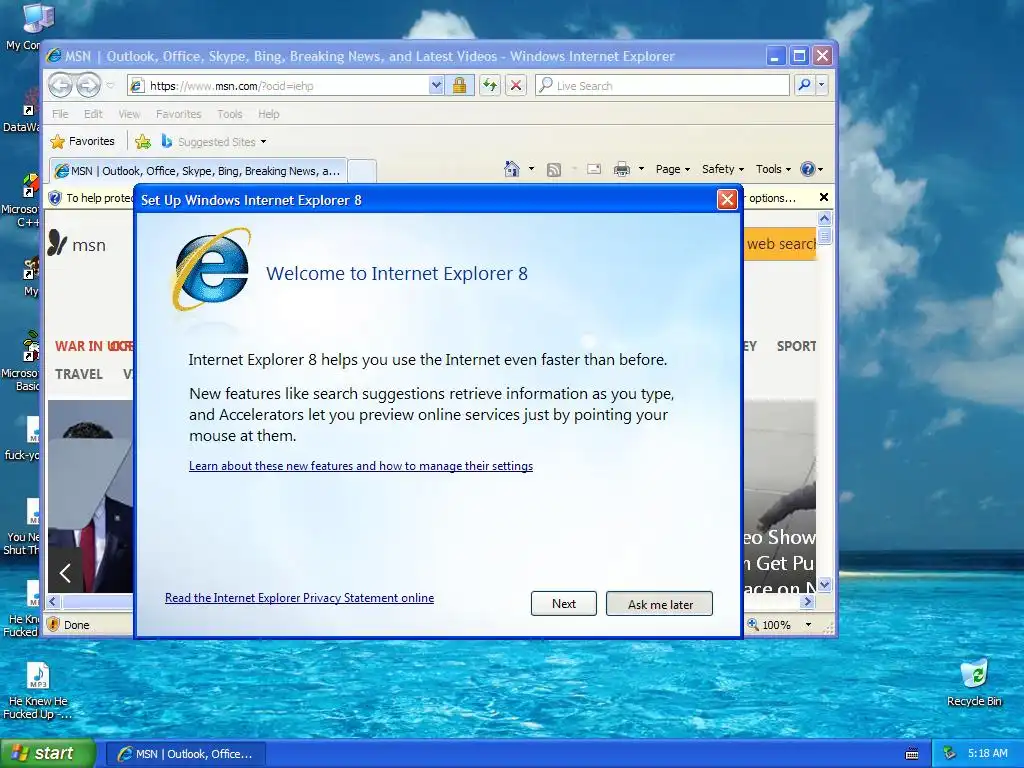Close the Set Up Internet Explorer 8 dialog
The image size is (1024, 768).
tap(727, 199)
